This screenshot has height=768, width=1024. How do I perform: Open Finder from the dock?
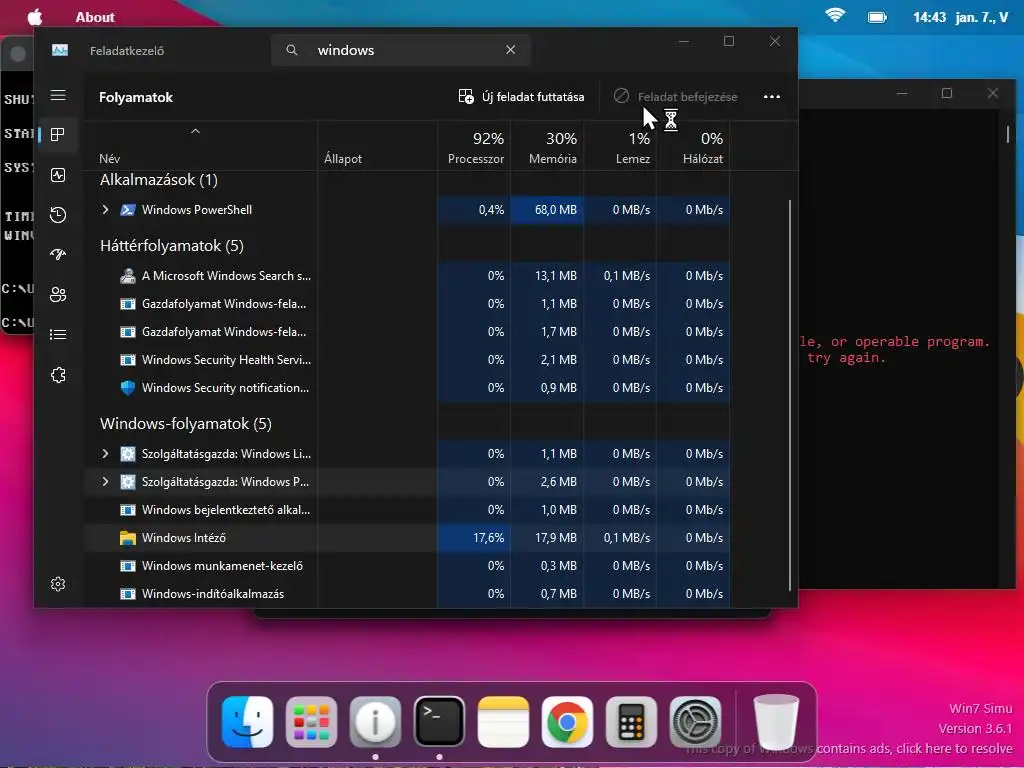tap(248, 722)
